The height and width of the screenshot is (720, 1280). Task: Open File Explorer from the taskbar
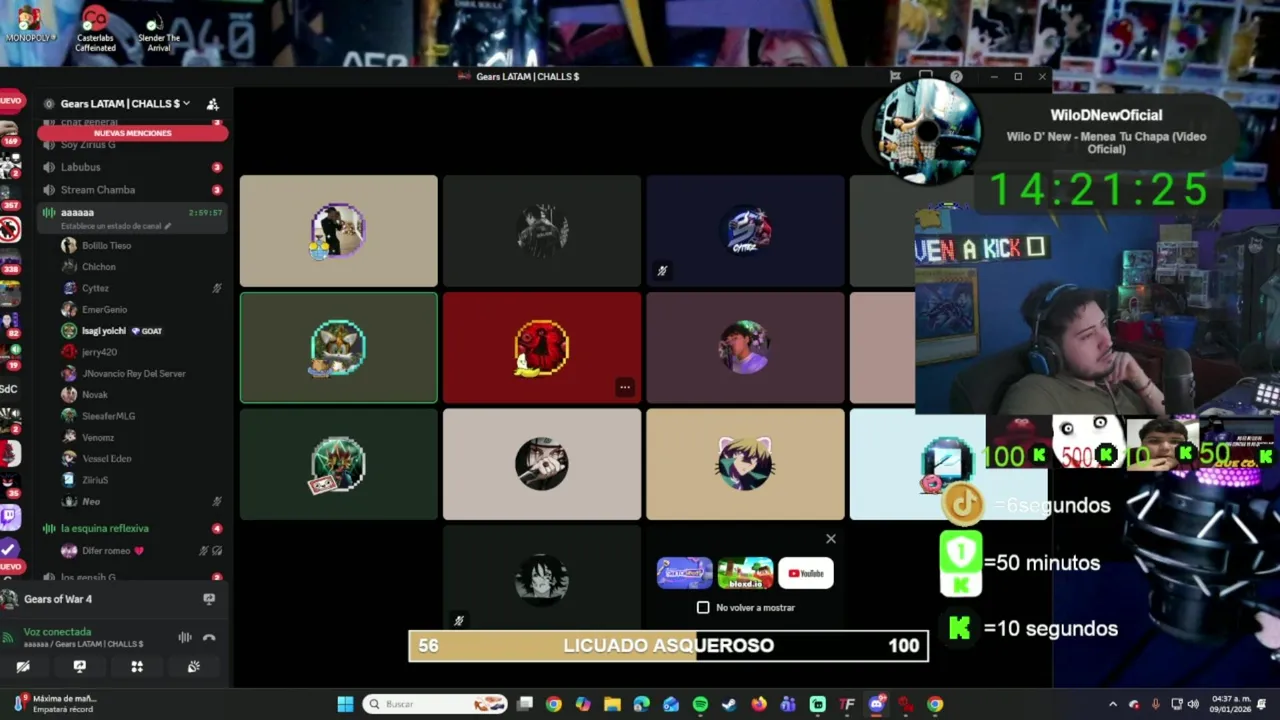[612, 704]
